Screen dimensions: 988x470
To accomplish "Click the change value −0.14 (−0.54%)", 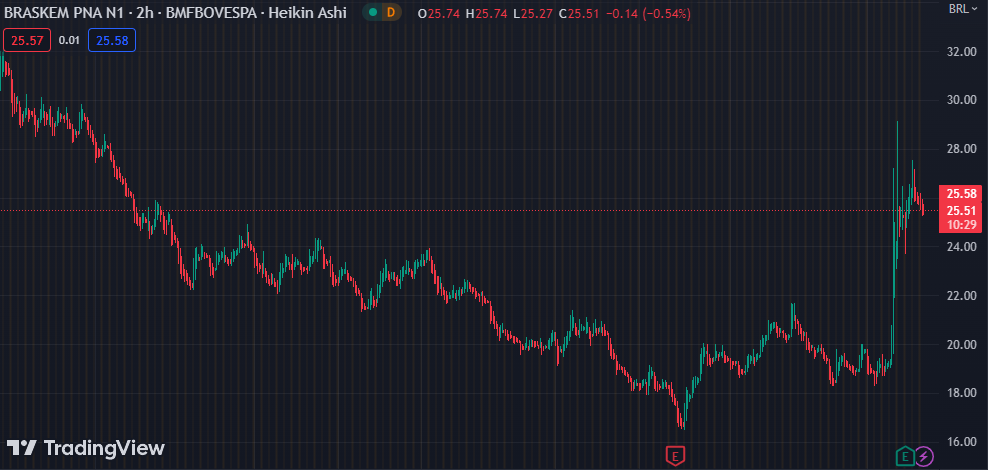I will point(648,13).
